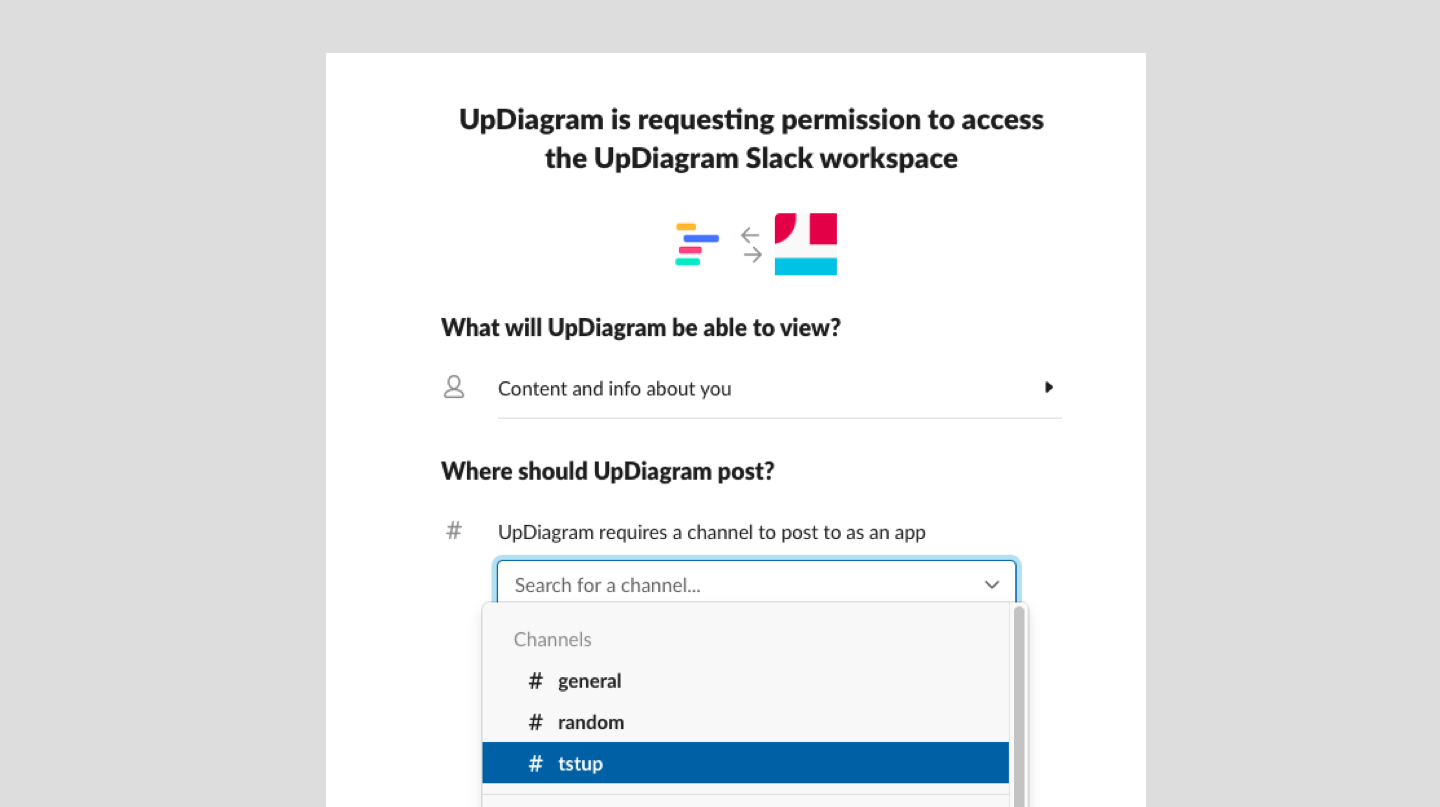Click 'Where should UpDiagram post?' heading
Image resolution: width=1440 pixels, height=807 pixels.
[608, 471]
